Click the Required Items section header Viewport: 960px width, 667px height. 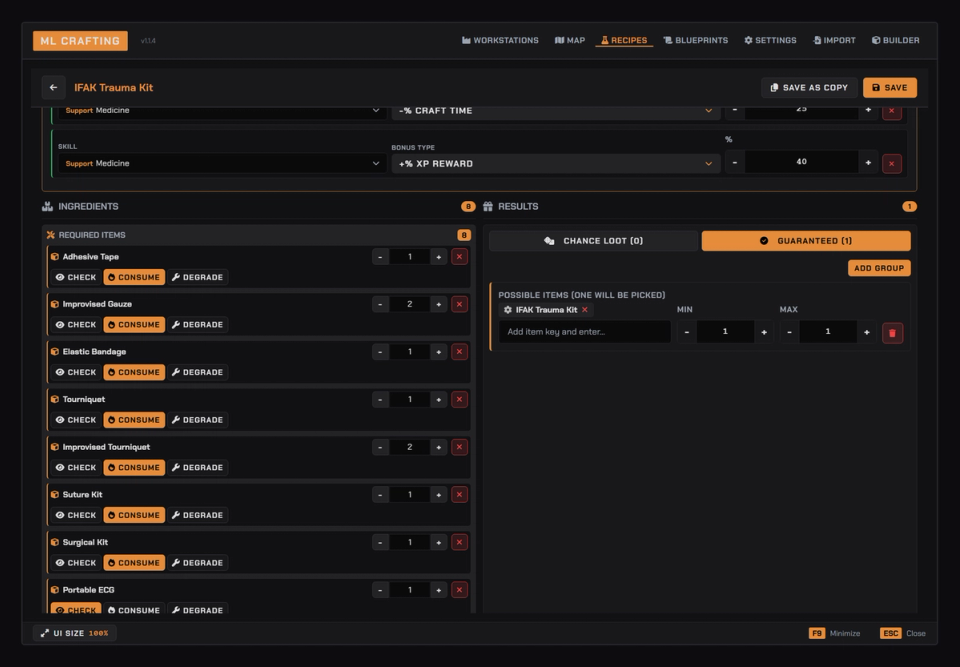(x=259, y=235)
